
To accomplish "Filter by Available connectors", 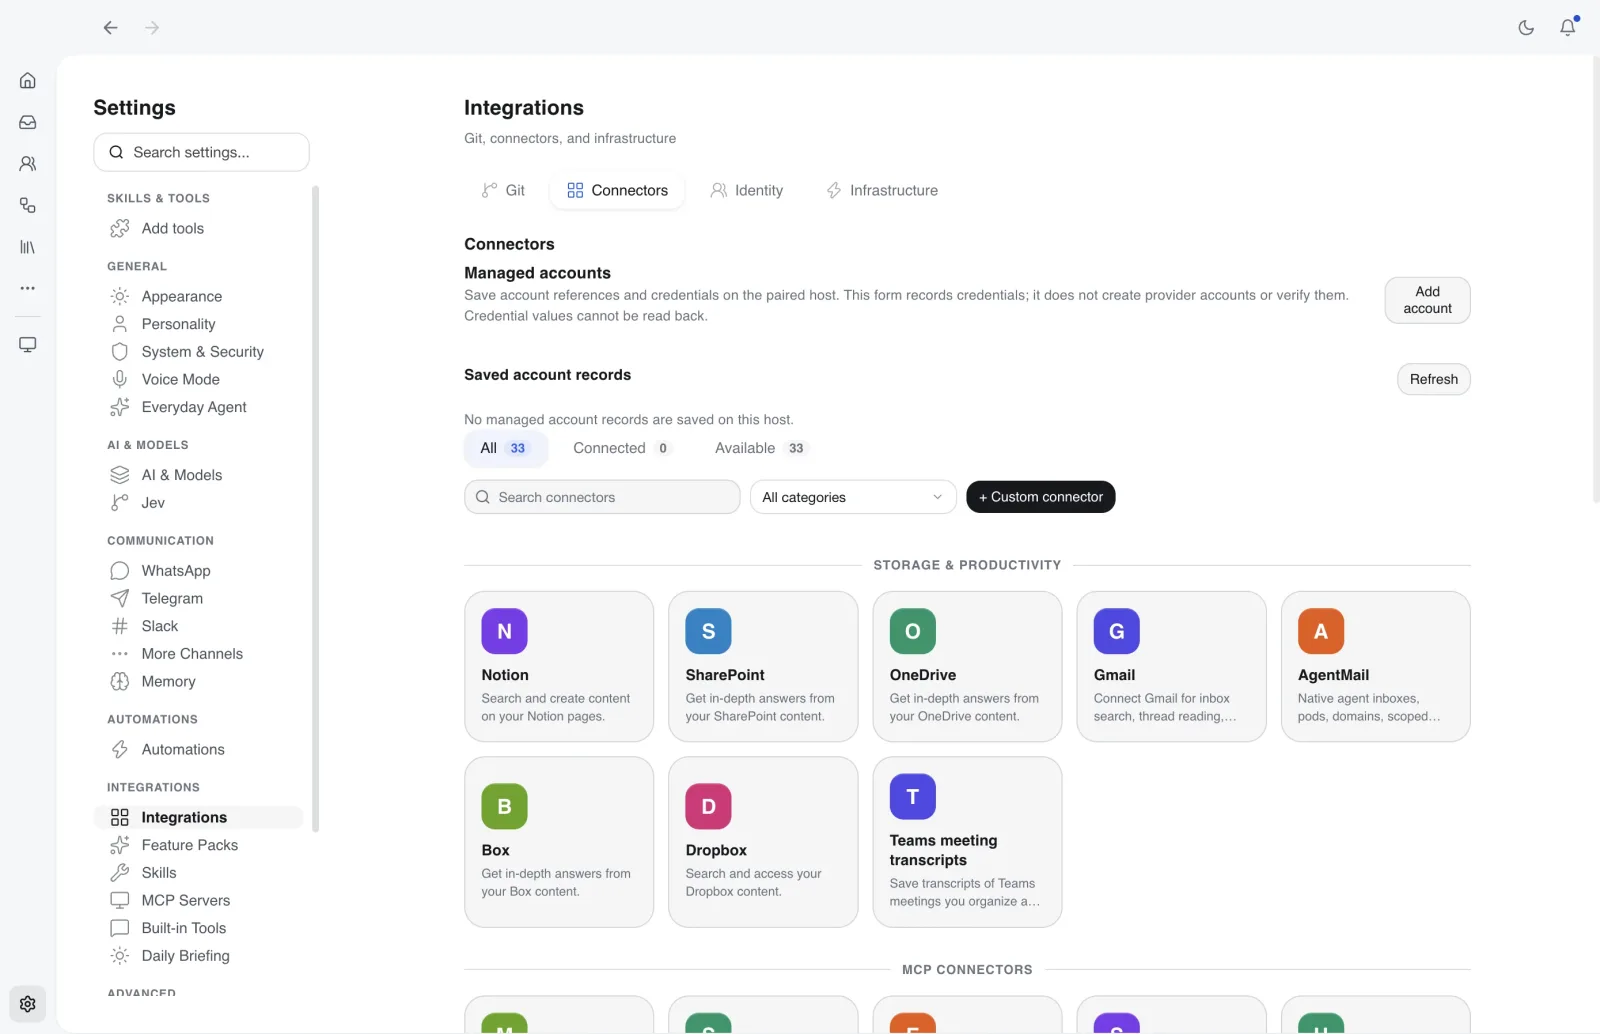I will point(759,448).
